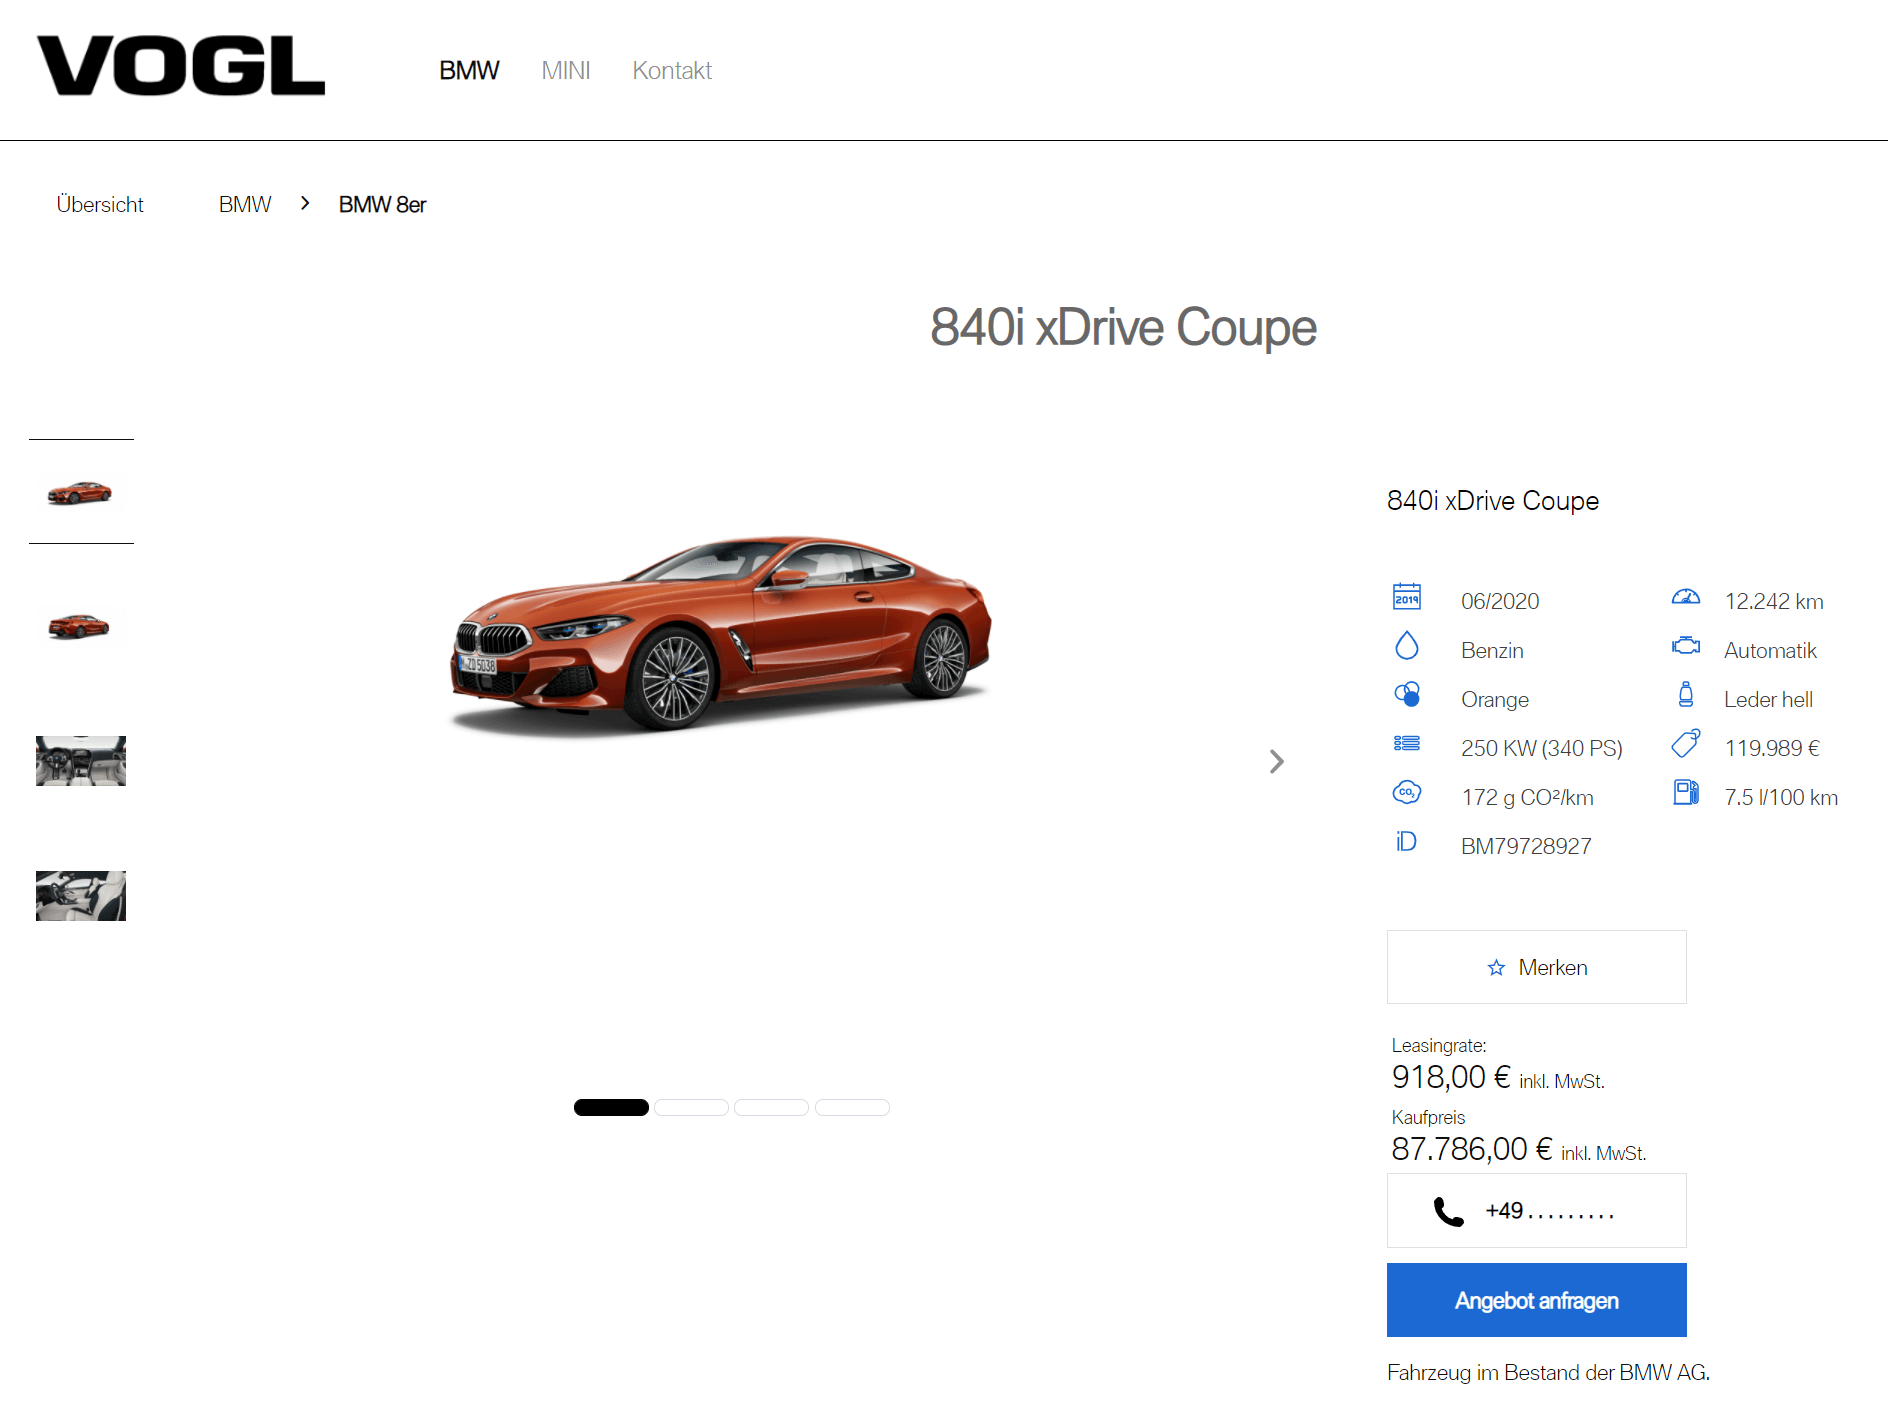
Task: Open the Kontakt menu item
Action: (x=672, y=70)
